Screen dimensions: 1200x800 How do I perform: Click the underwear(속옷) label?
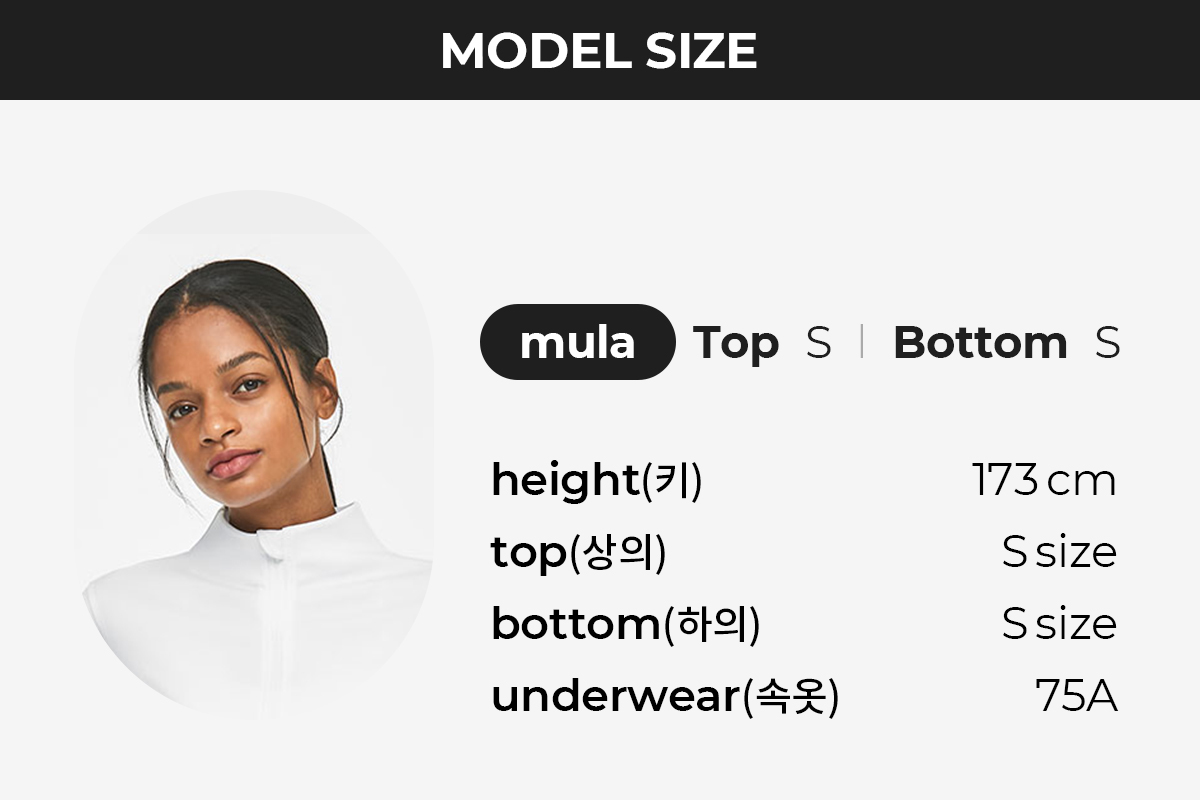[665, 697]
